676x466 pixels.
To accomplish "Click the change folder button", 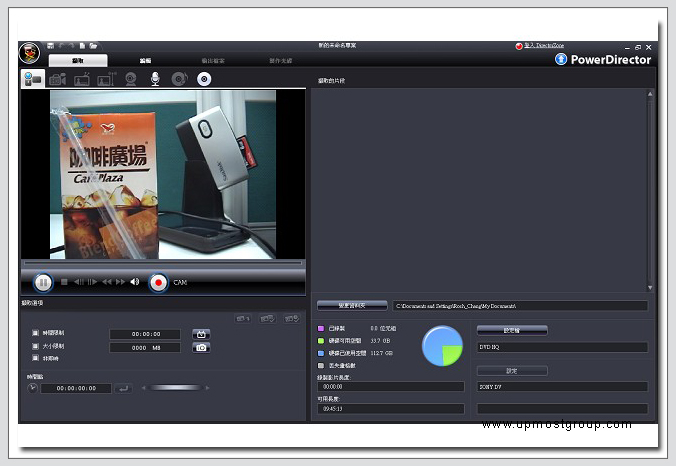I will point(351,305).
